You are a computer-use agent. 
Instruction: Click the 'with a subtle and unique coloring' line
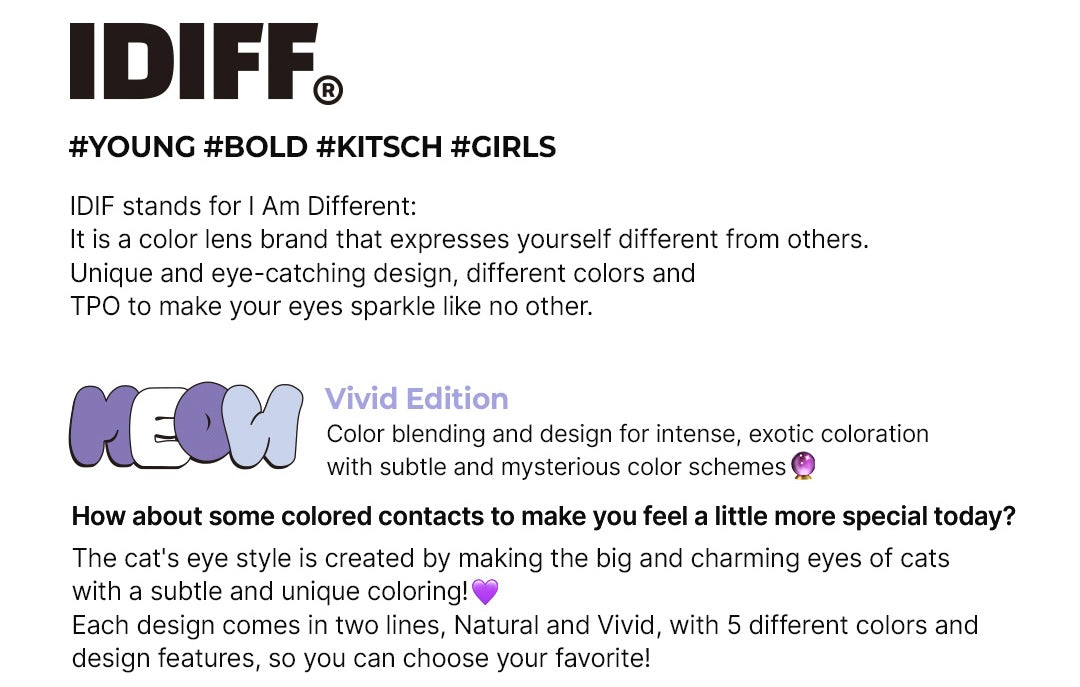click(270, 591)
